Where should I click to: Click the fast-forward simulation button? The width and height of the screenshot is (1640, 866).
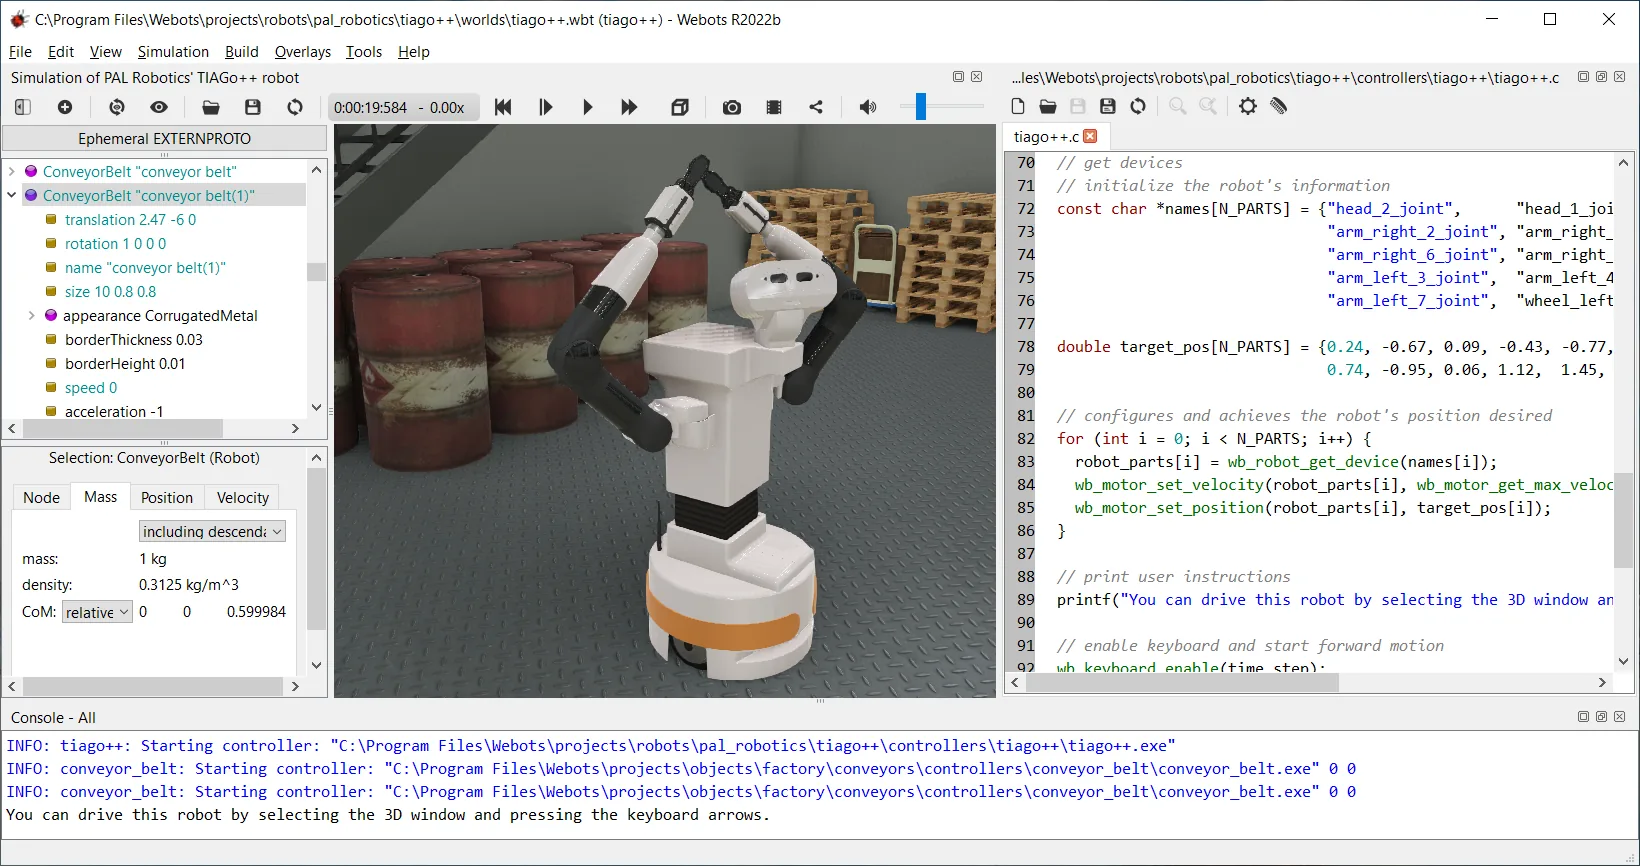pyautogui.click(x=629, y=107)
